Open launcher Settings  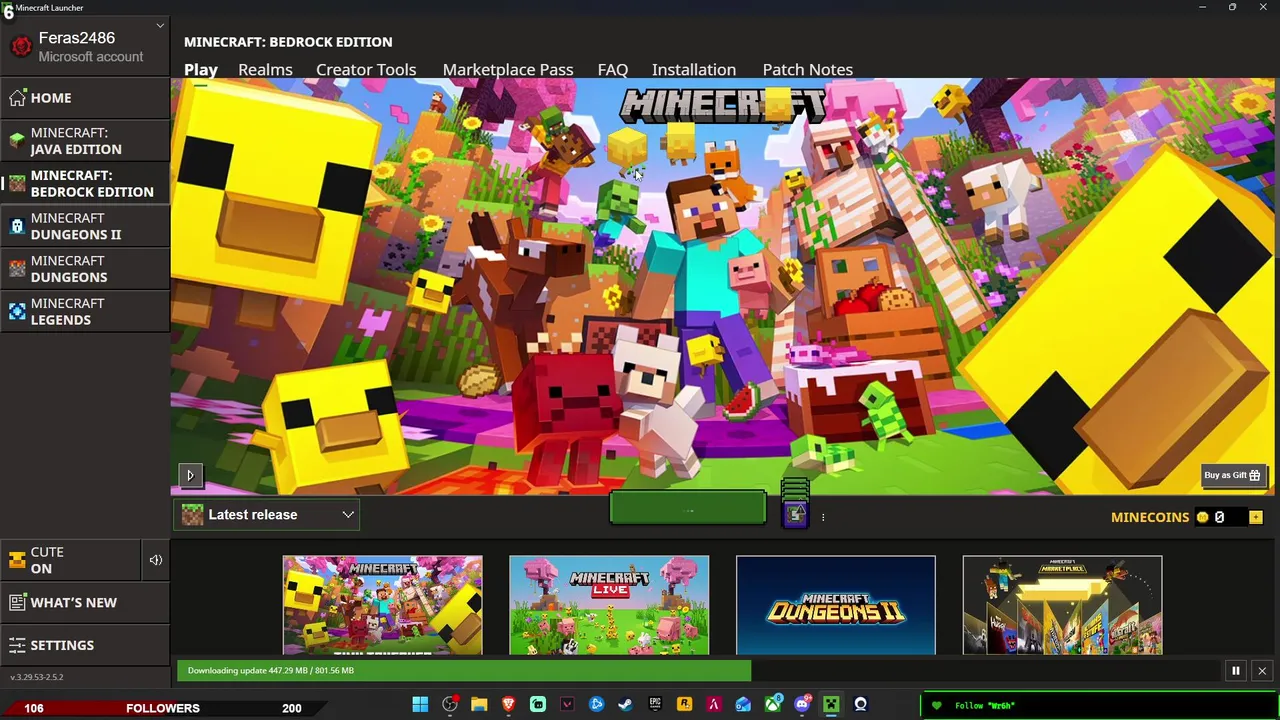[85, 645]
